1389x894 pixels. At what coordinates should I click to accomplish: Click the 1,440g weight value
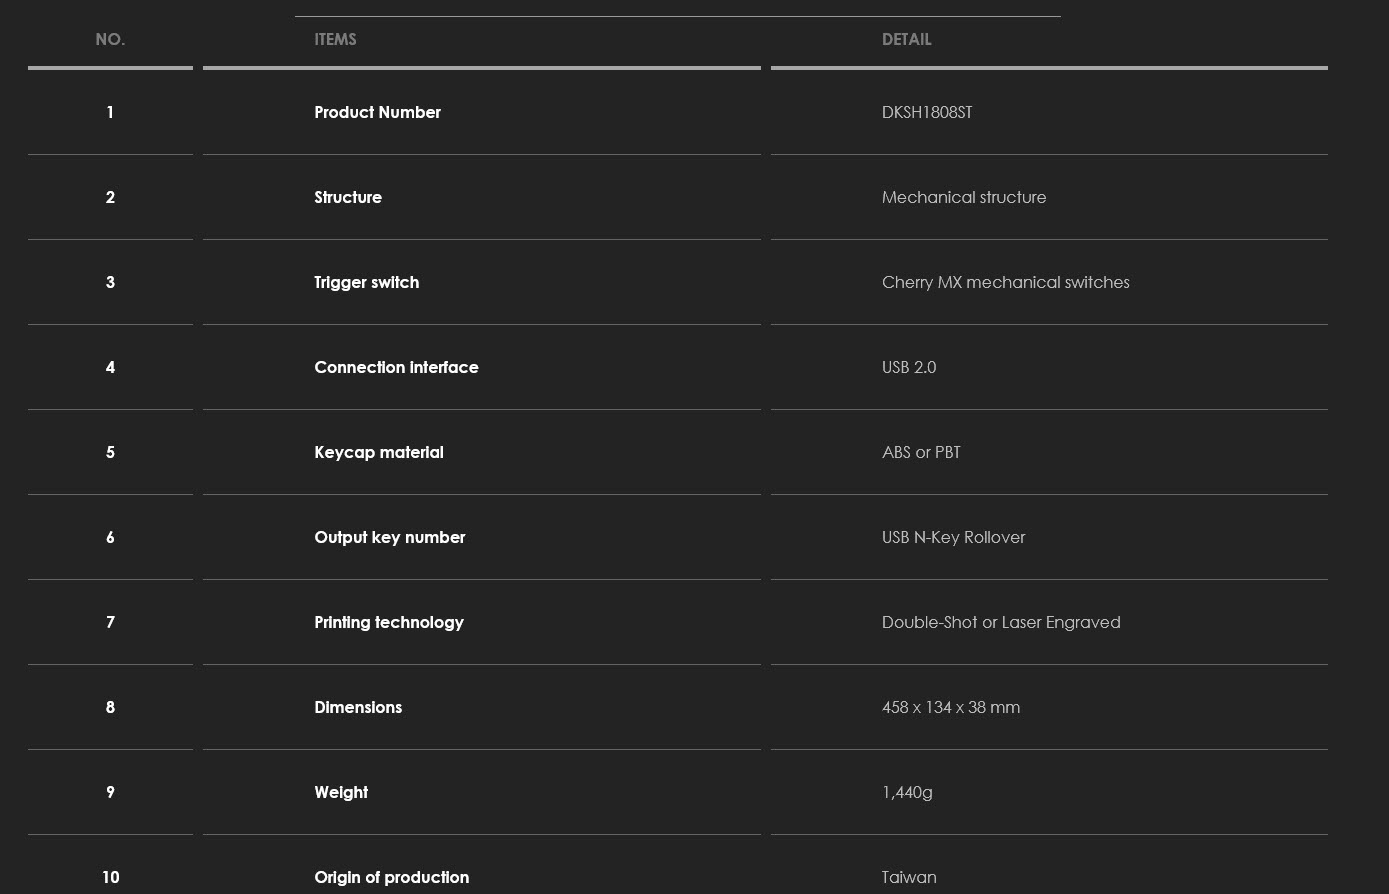(x=906, y=792)
